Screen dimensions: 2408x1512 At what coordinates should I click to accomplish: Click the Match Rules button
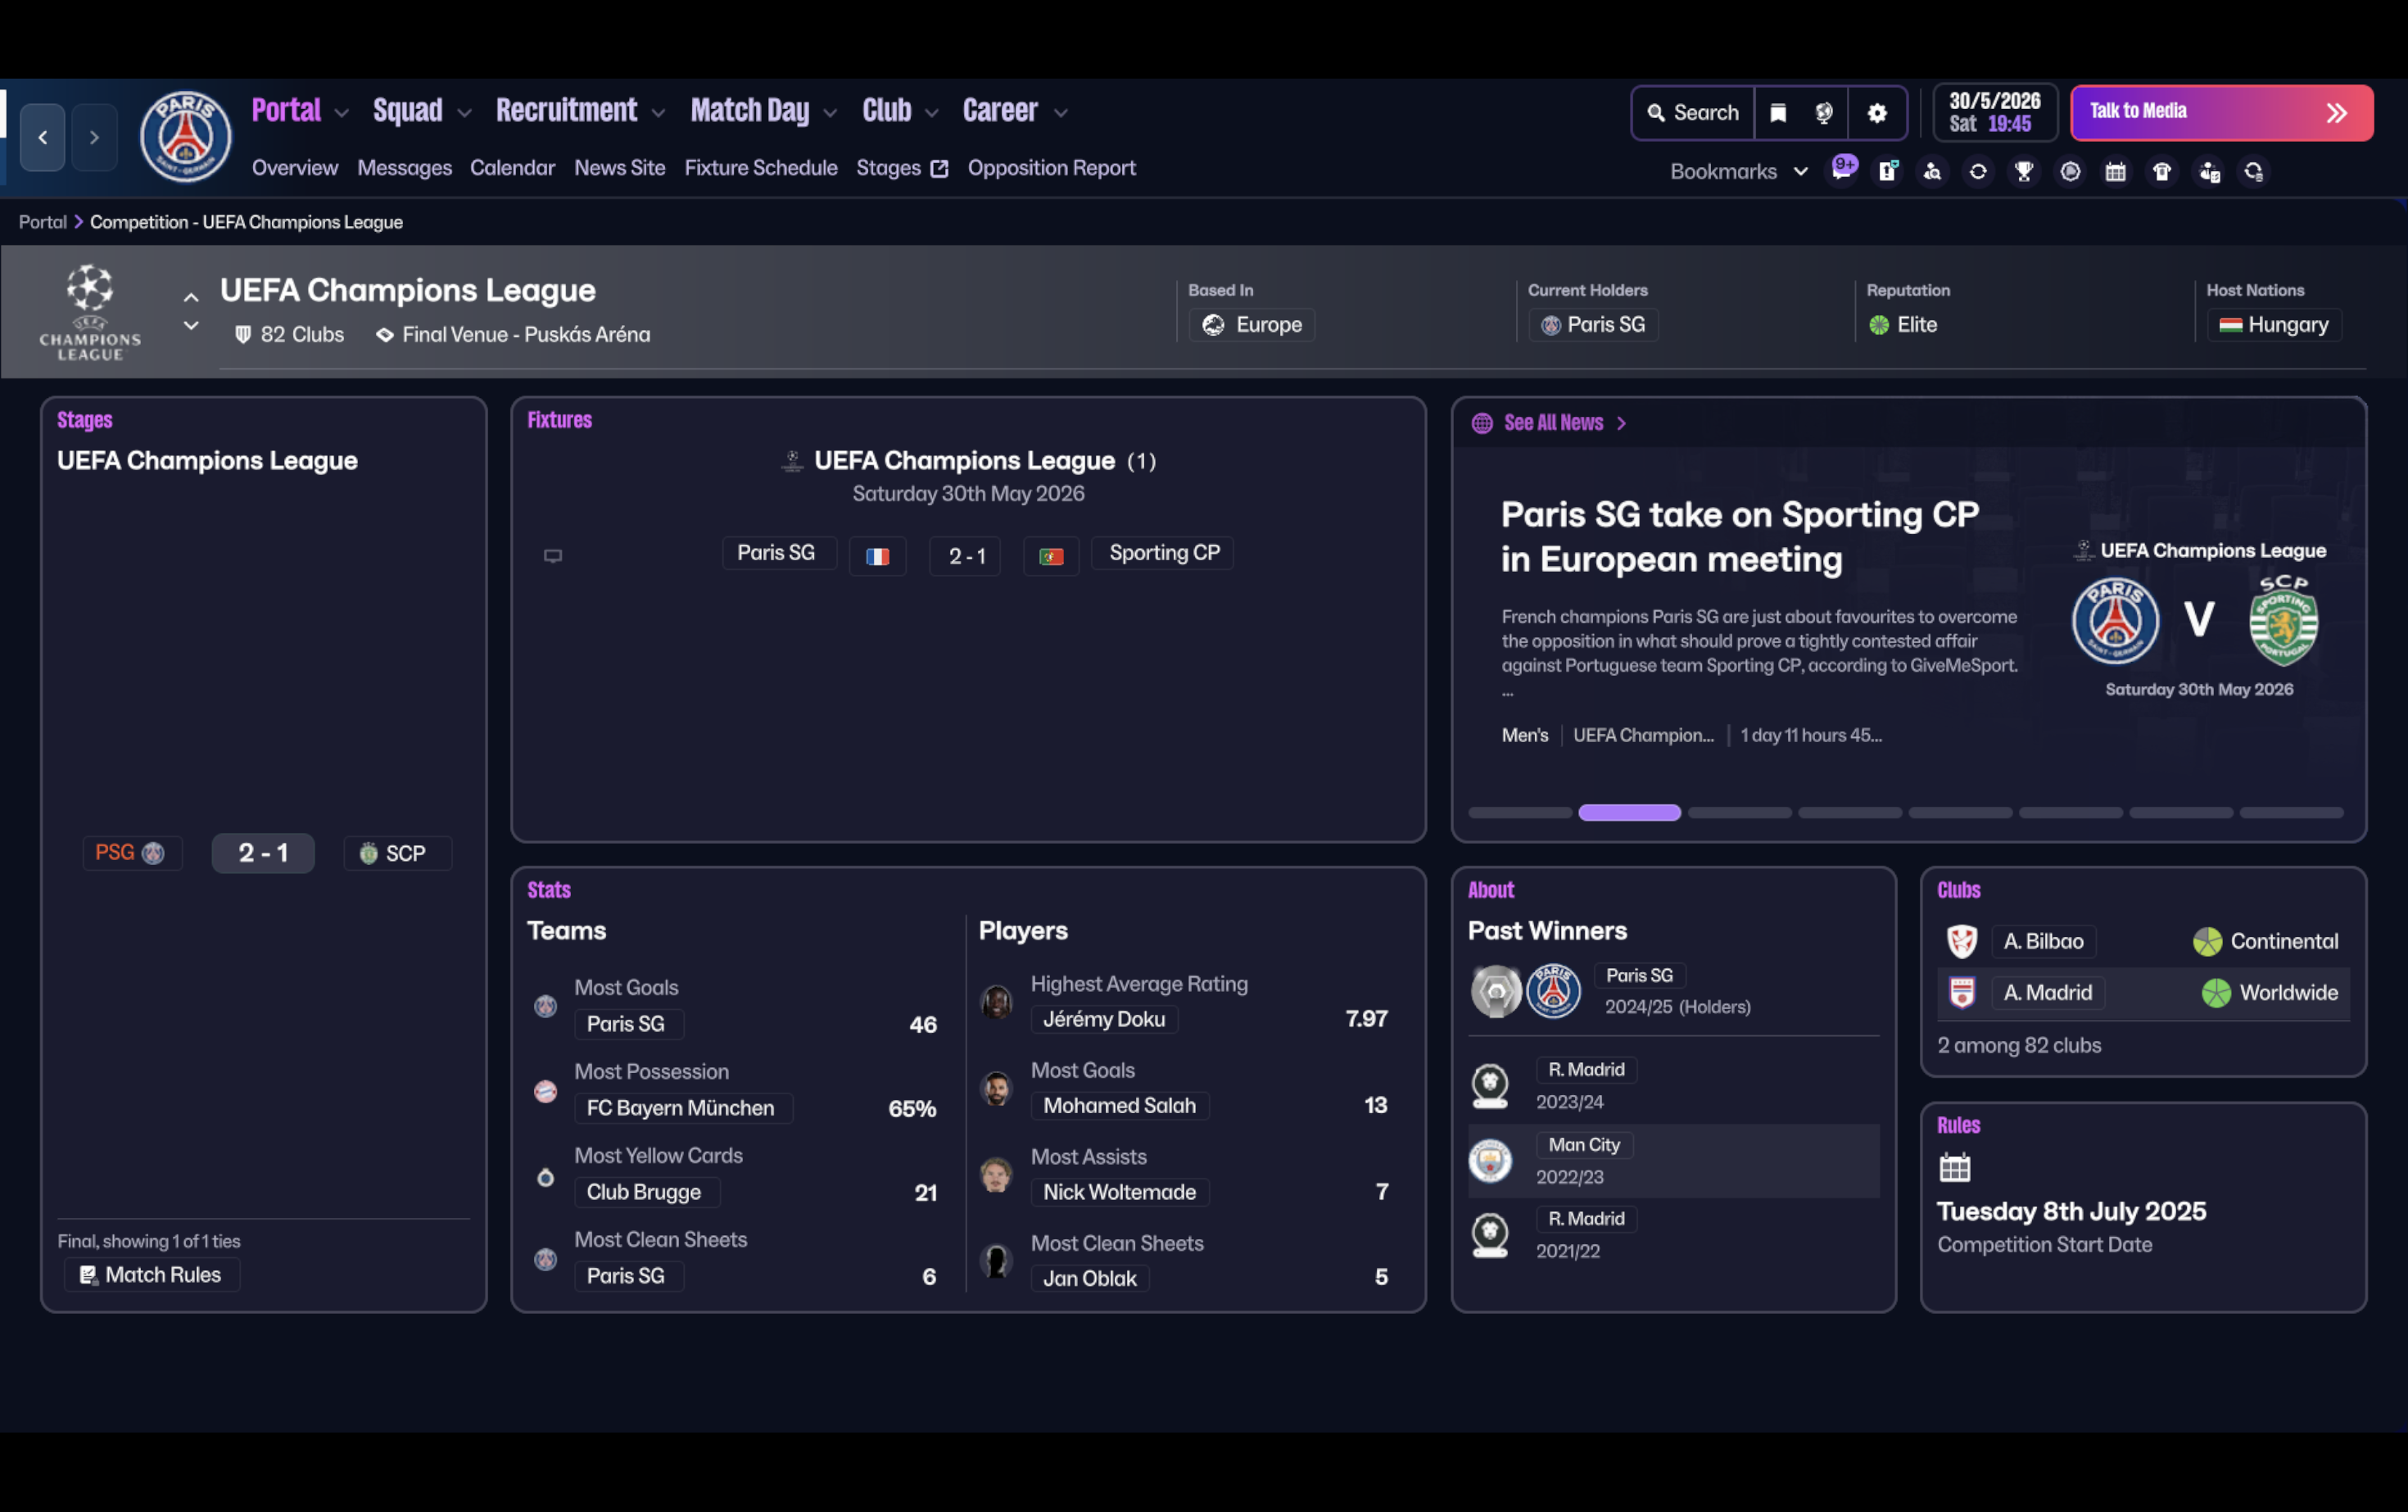(152, 1275)
